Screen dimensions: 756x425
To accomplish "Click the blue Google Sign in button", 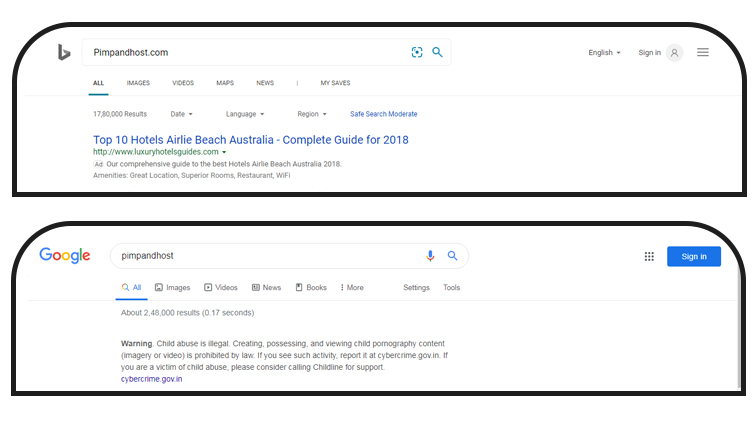I will 694,256.
